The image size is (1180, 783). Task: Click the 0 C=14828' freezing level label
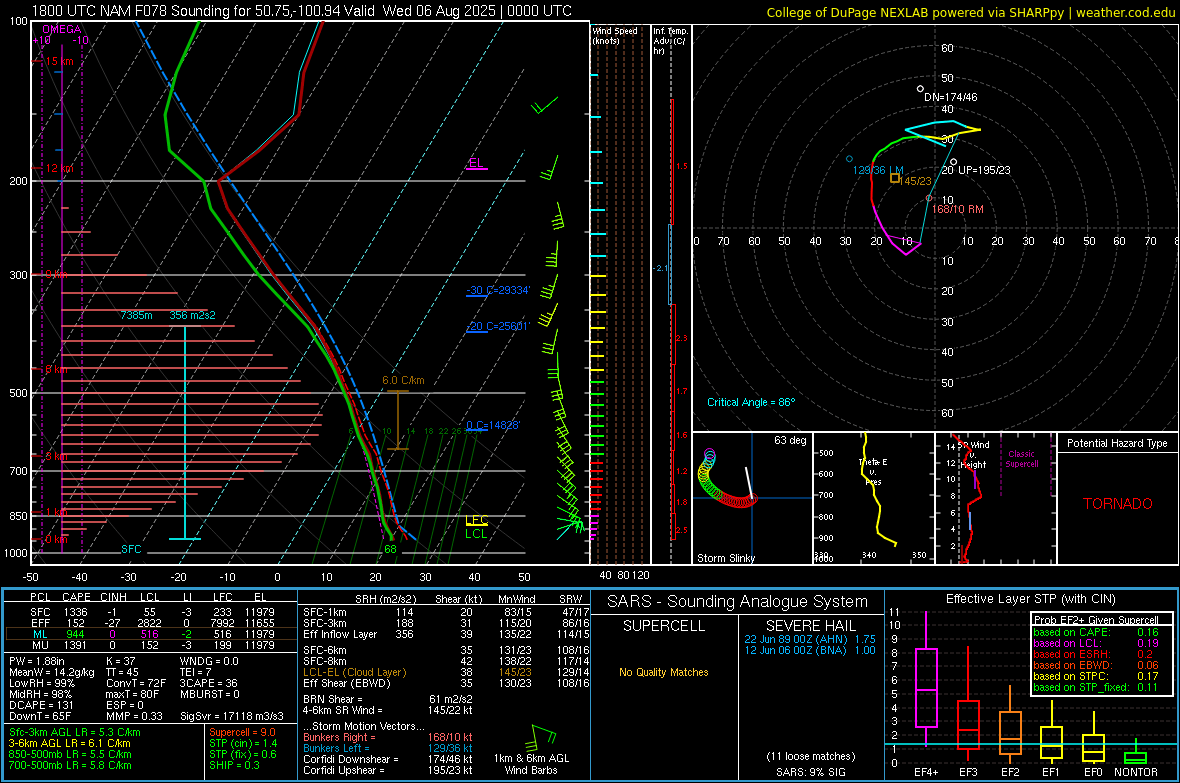click(493, 425)
